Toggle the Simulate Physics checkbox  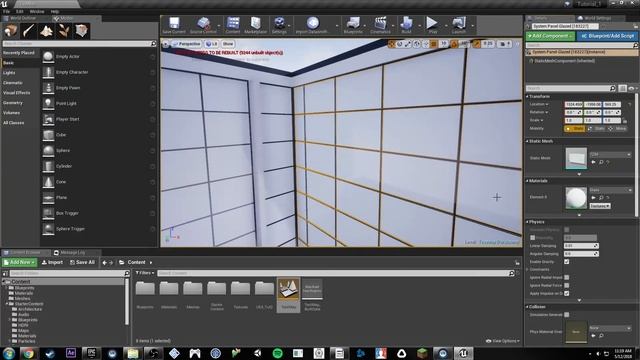pyautogui.click(x=567, y=230)
